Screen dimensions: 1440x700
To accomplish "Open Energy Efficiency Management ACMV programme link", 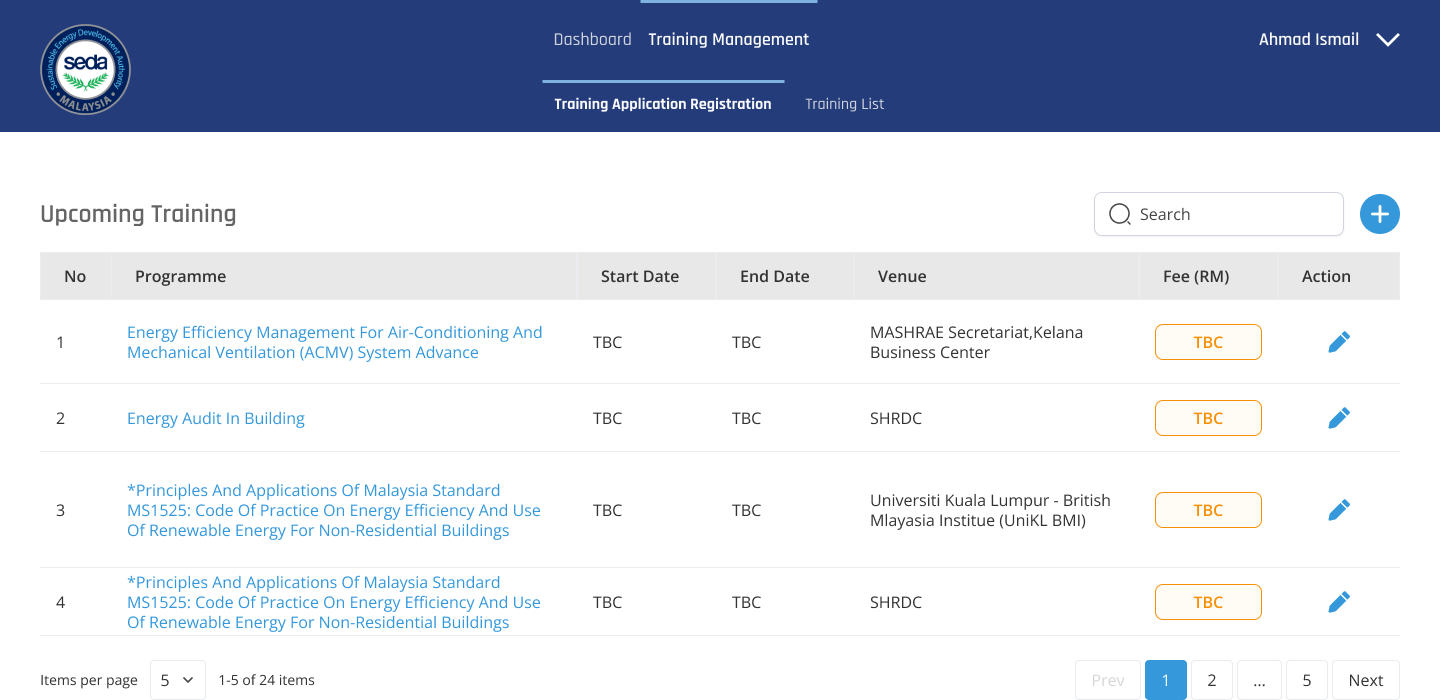I will (x=335, y=342).
